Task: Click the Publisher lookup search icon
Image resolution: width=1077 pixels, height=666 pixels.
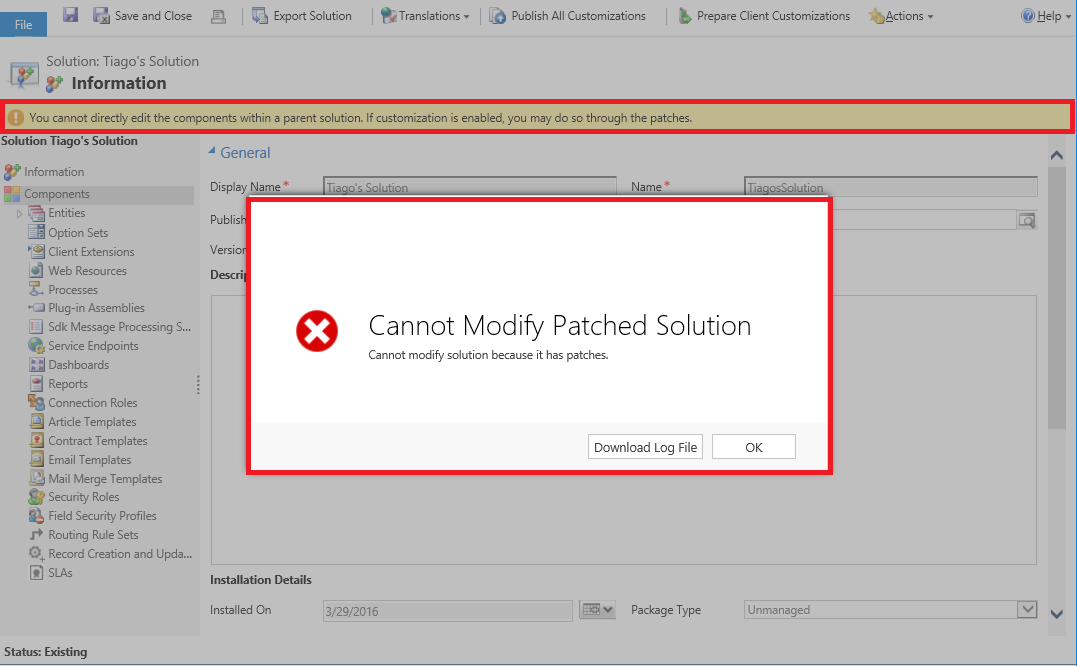Action: 1026,220
